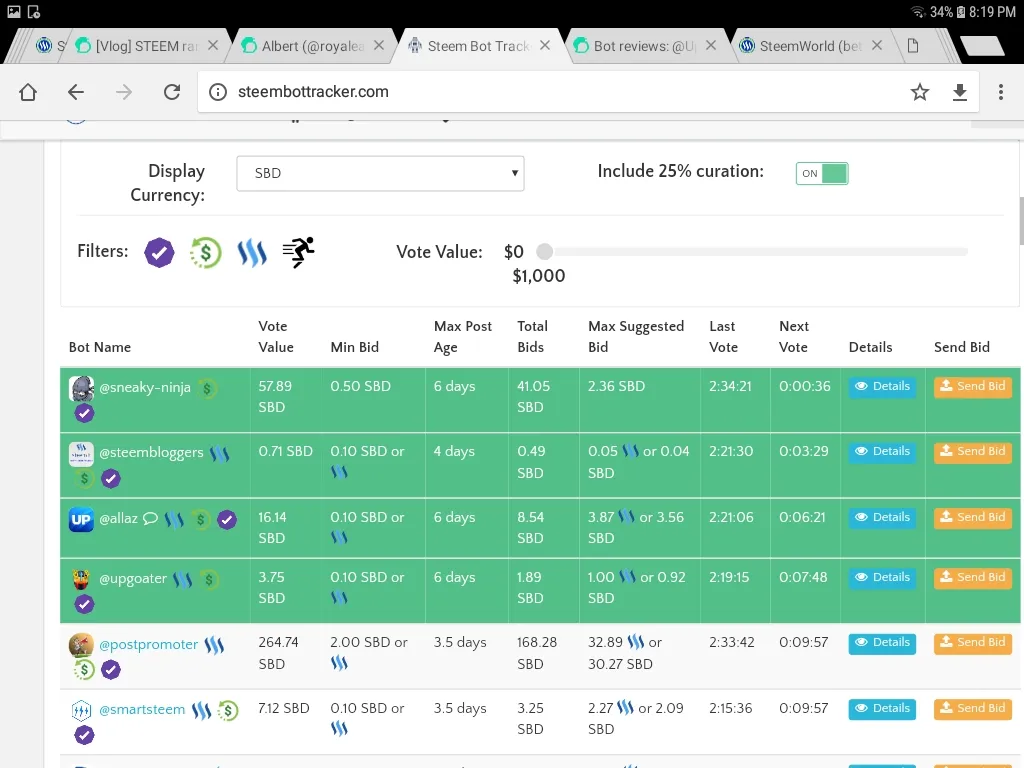Viewport: 1024px width, 768px height.
Task: Click verified badge under @postpromoter
Action: click(111, 669)
